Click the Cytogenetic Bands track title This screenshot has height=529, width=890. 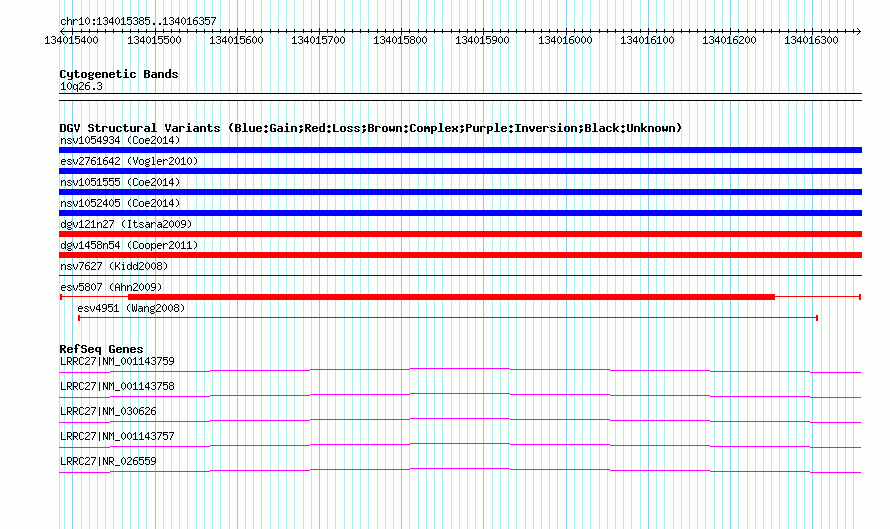coord(119,74)
